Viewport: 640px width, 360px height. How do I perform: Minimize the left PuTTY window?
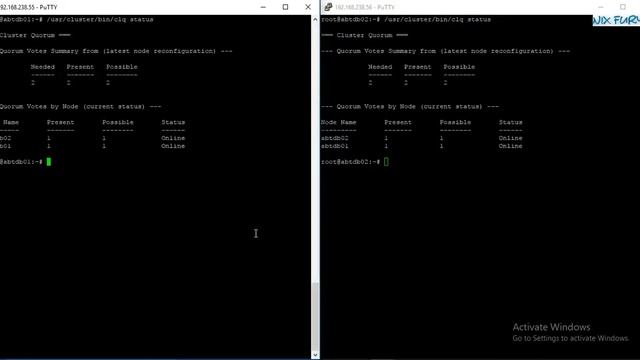263,7
